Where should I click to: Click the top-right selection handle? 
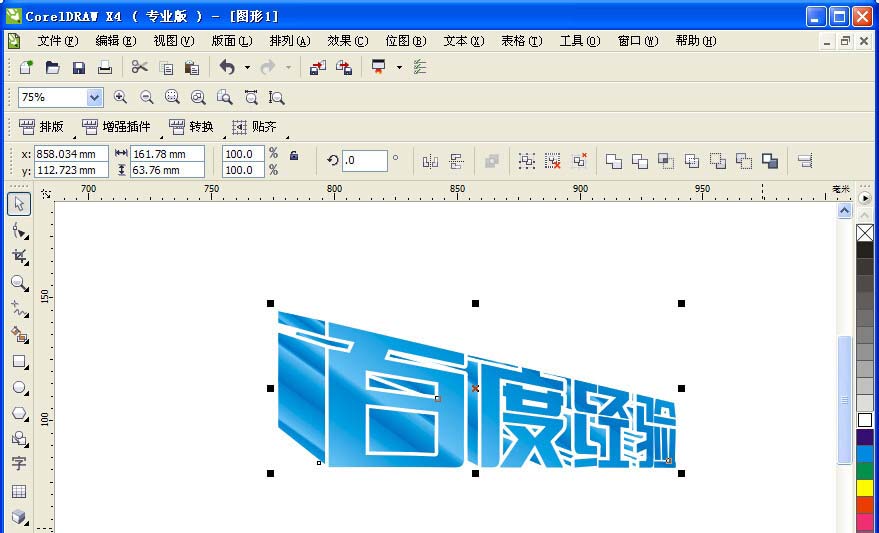682,303
